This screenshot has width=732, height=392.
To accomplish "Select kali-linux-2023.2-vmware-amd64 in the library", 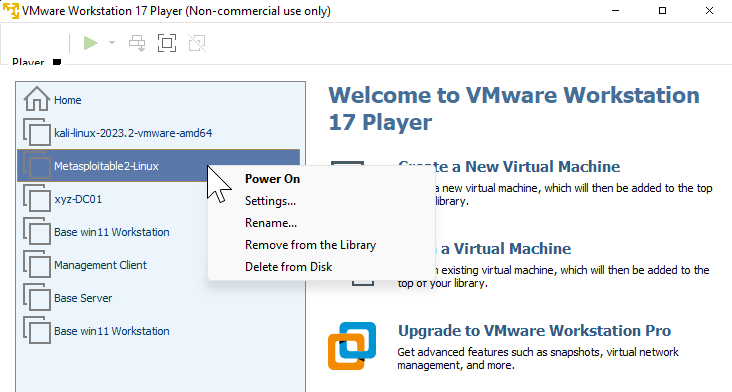I will tap(158, 133).
